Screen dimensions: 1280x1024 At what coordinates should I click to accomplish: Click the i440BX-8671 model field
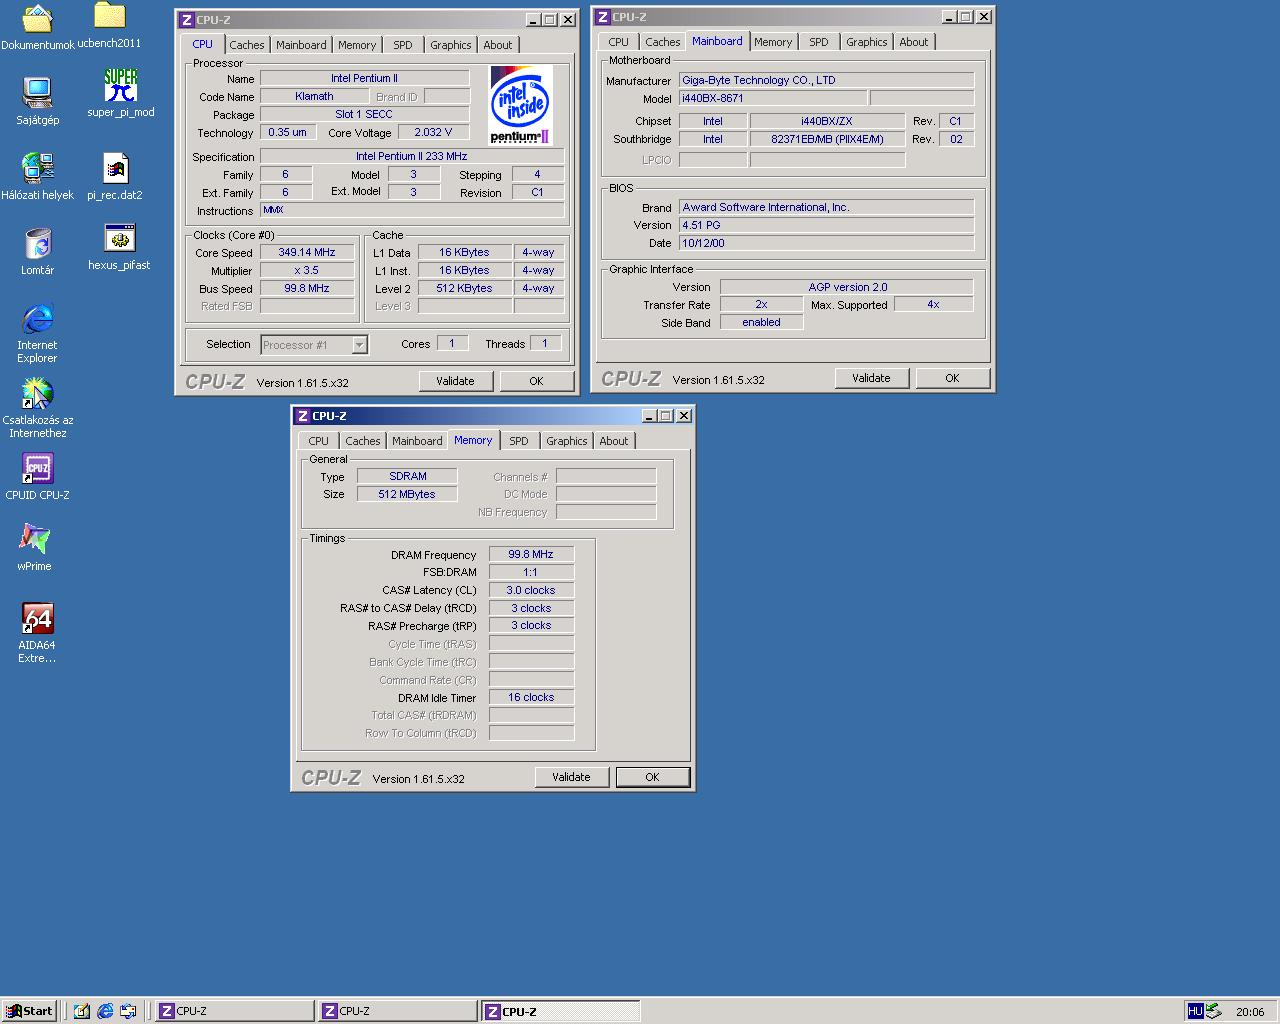pyautogui.click(x=773, y=98)
